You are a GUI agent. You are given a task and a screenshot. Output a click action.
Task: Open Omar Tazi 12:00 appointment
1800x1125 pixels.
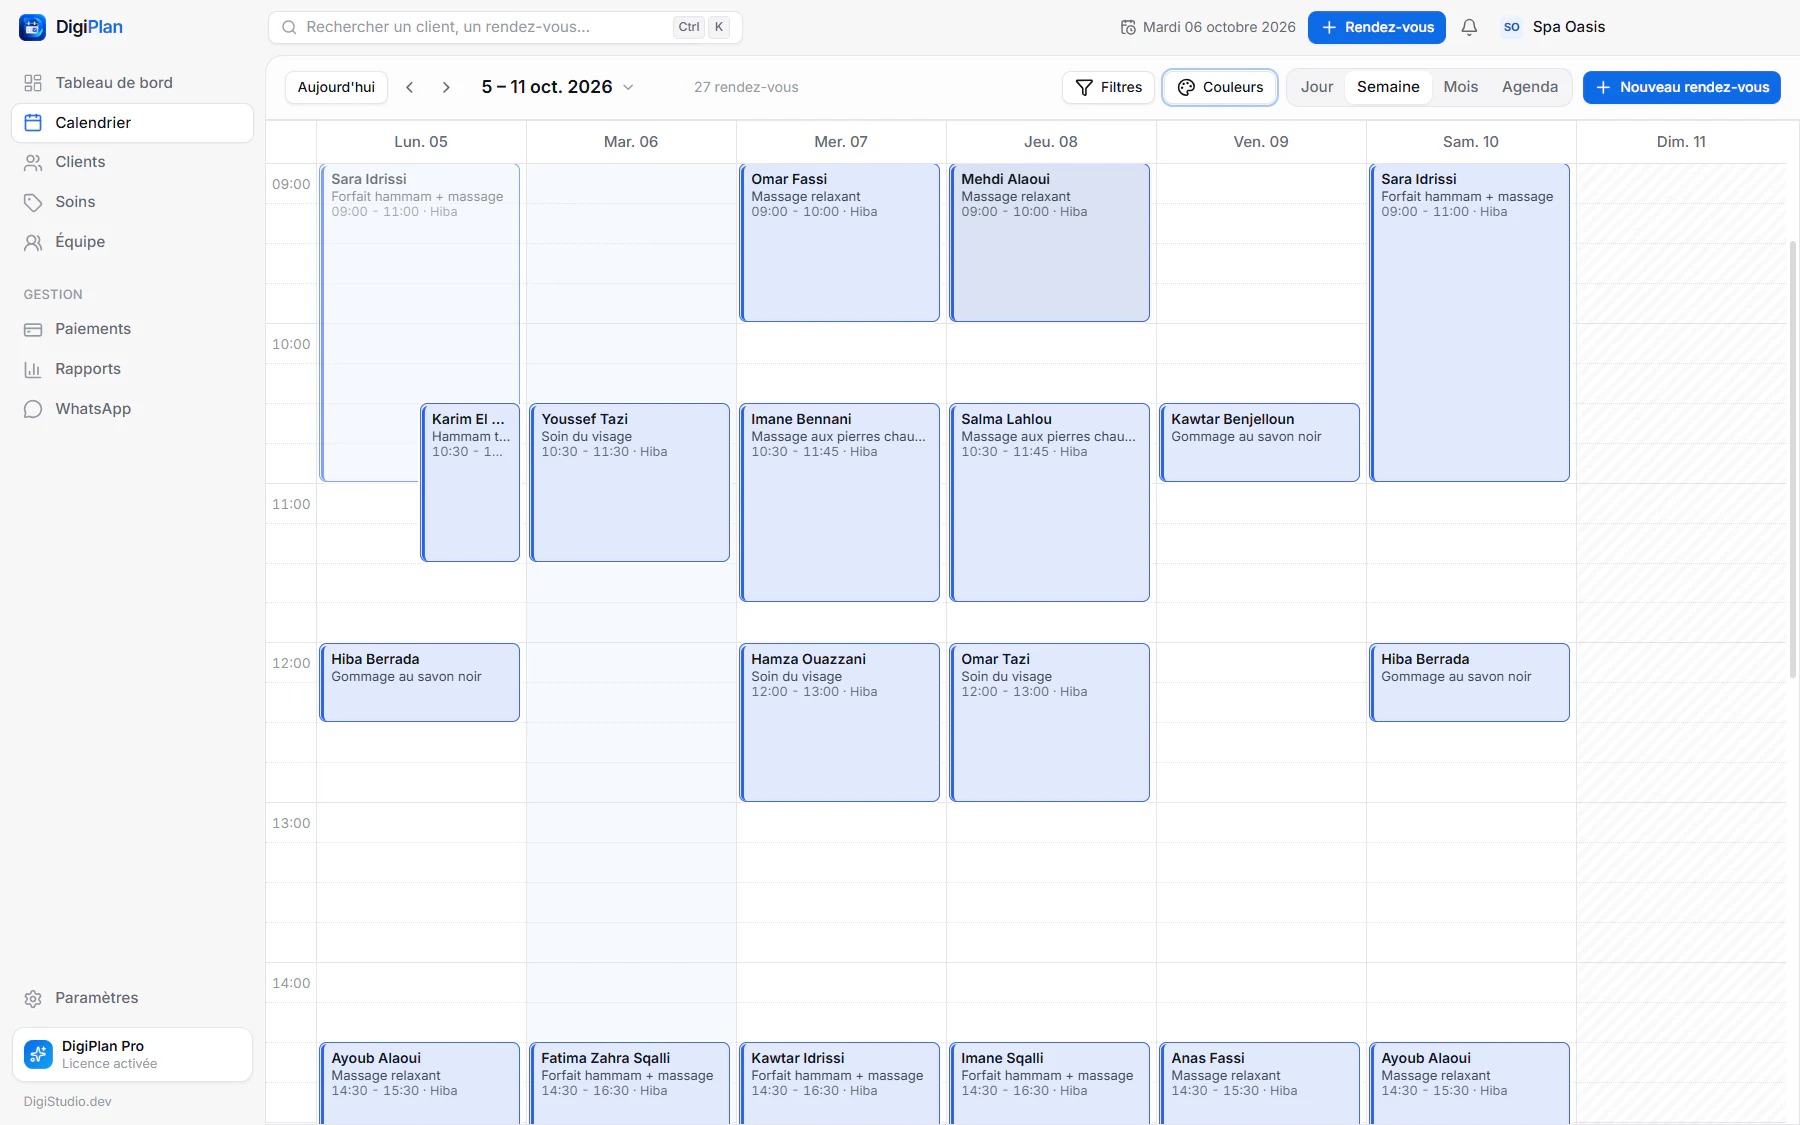[1050, 722]
